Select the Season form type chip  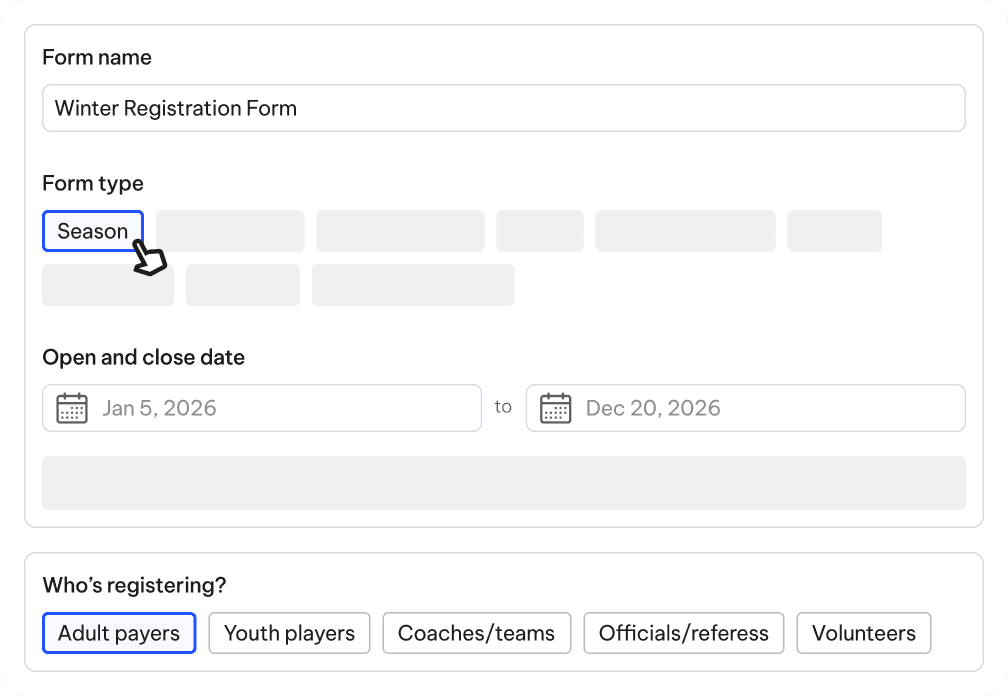92,231
